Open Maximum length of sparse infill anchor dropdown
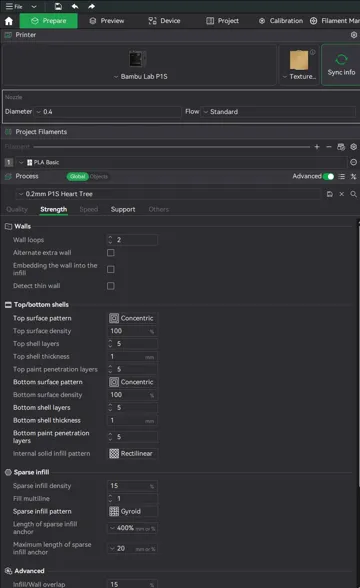The width and height of the screenshot is (360, 588). (x=132, y=549)
